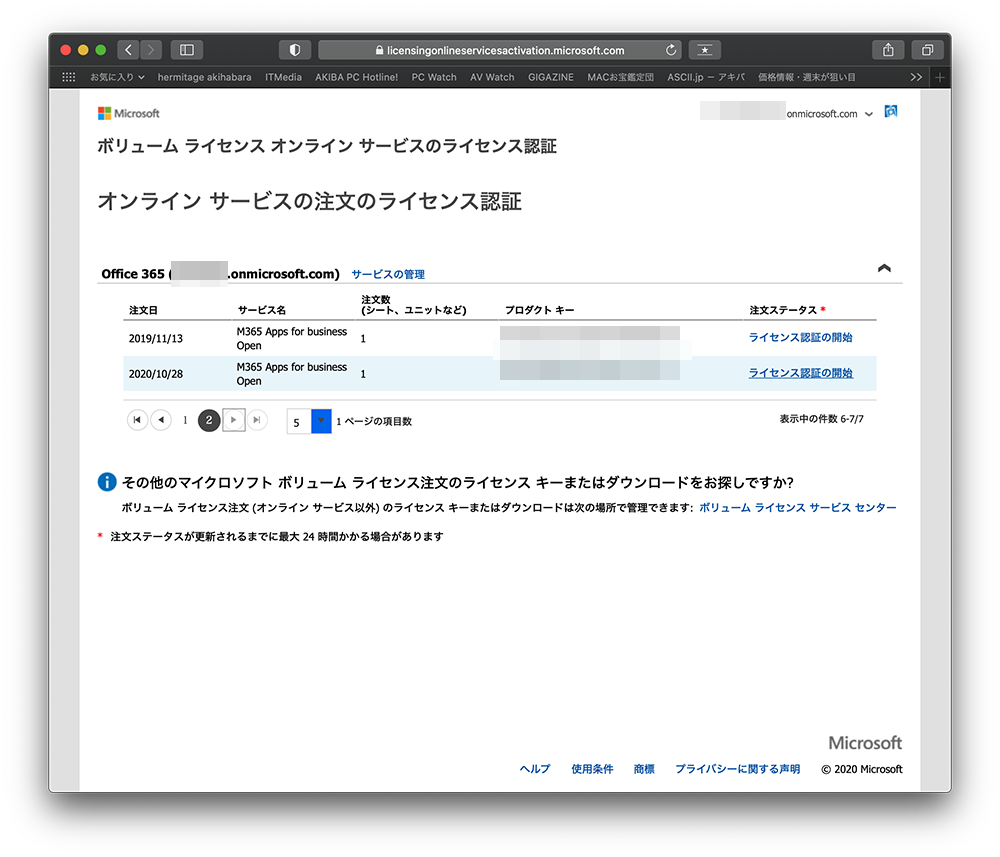1000x857 pixels.
Task: Click the 表示中の件数 6-7/7 text
Action: 821,419
